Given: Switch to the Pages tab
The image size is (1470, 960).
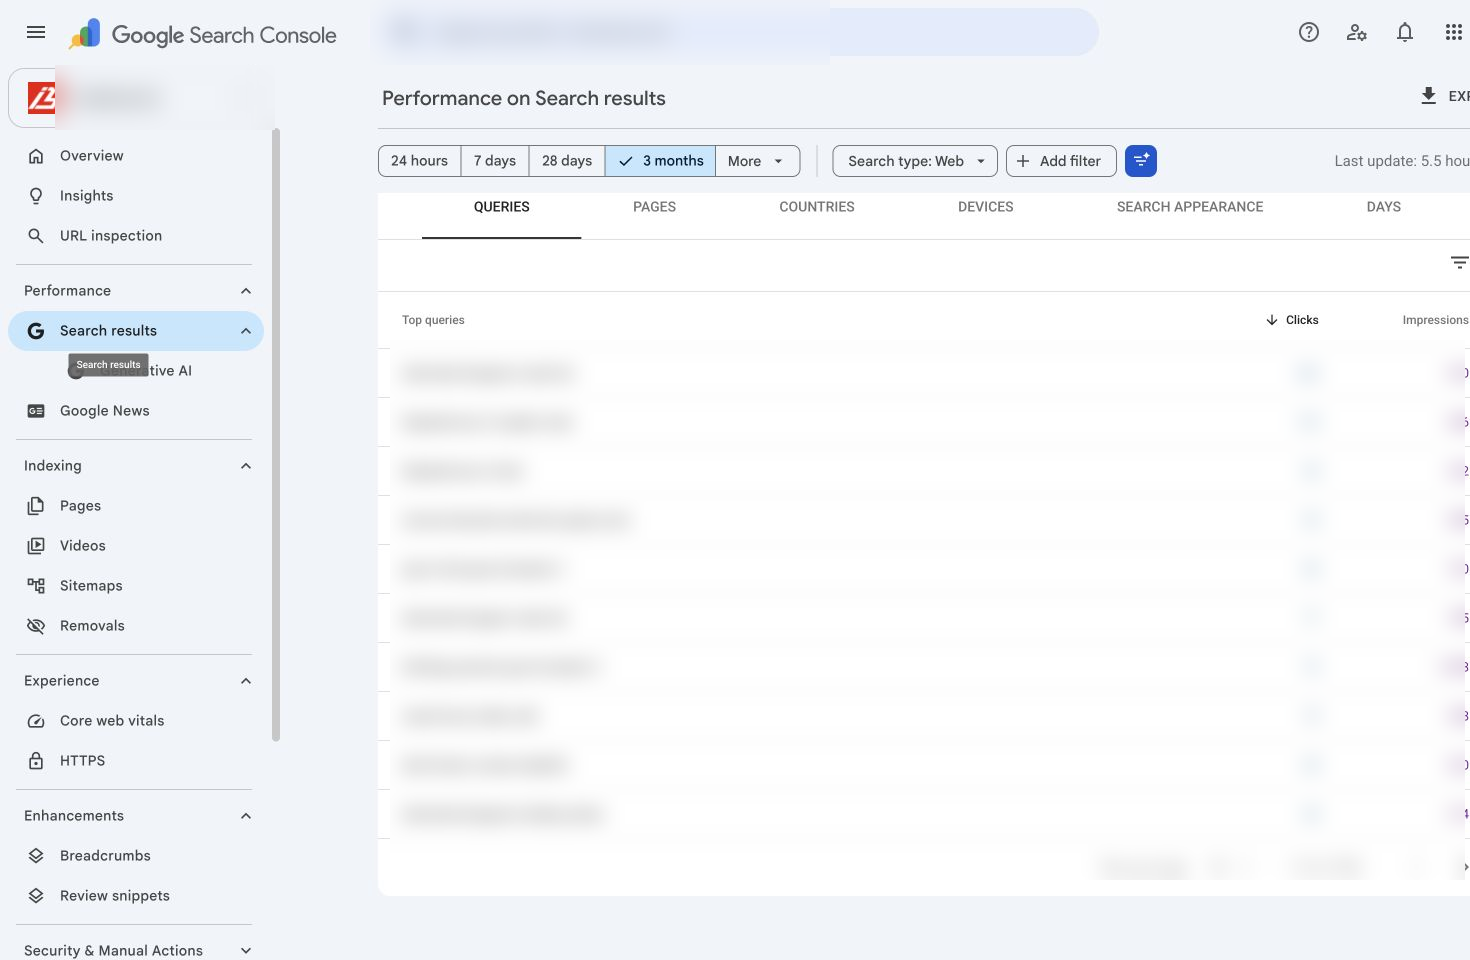Looking at the screenshot, I should (x=654, y=207).
